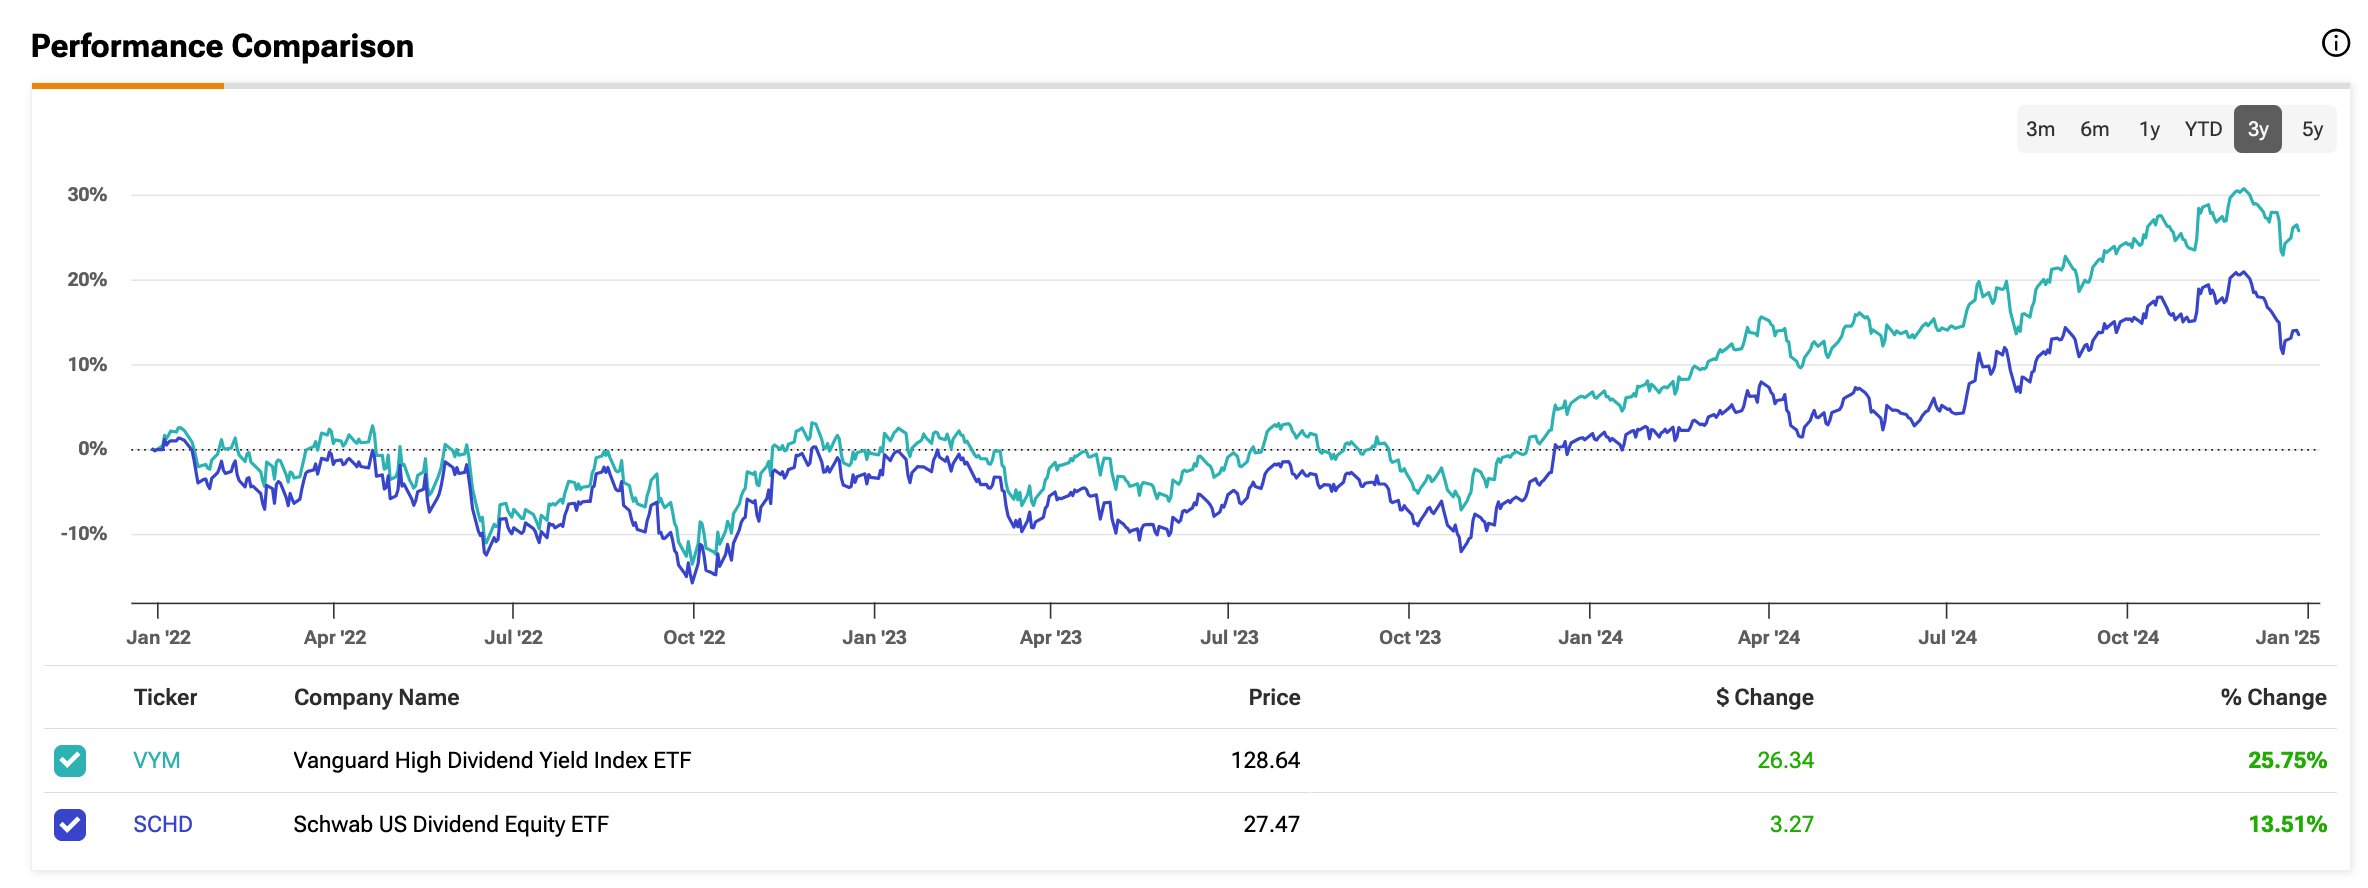This screenshot has width=2368, height=888.
Task: Click the VYM price 128.64
Action: (x=1265, y=760)
